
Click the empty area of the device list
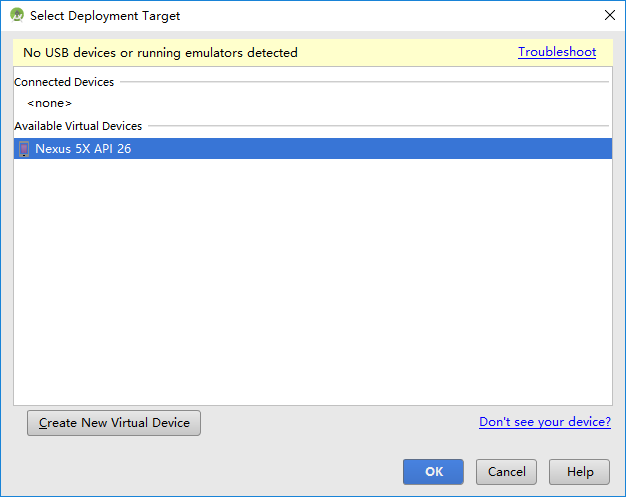point(313,281)
